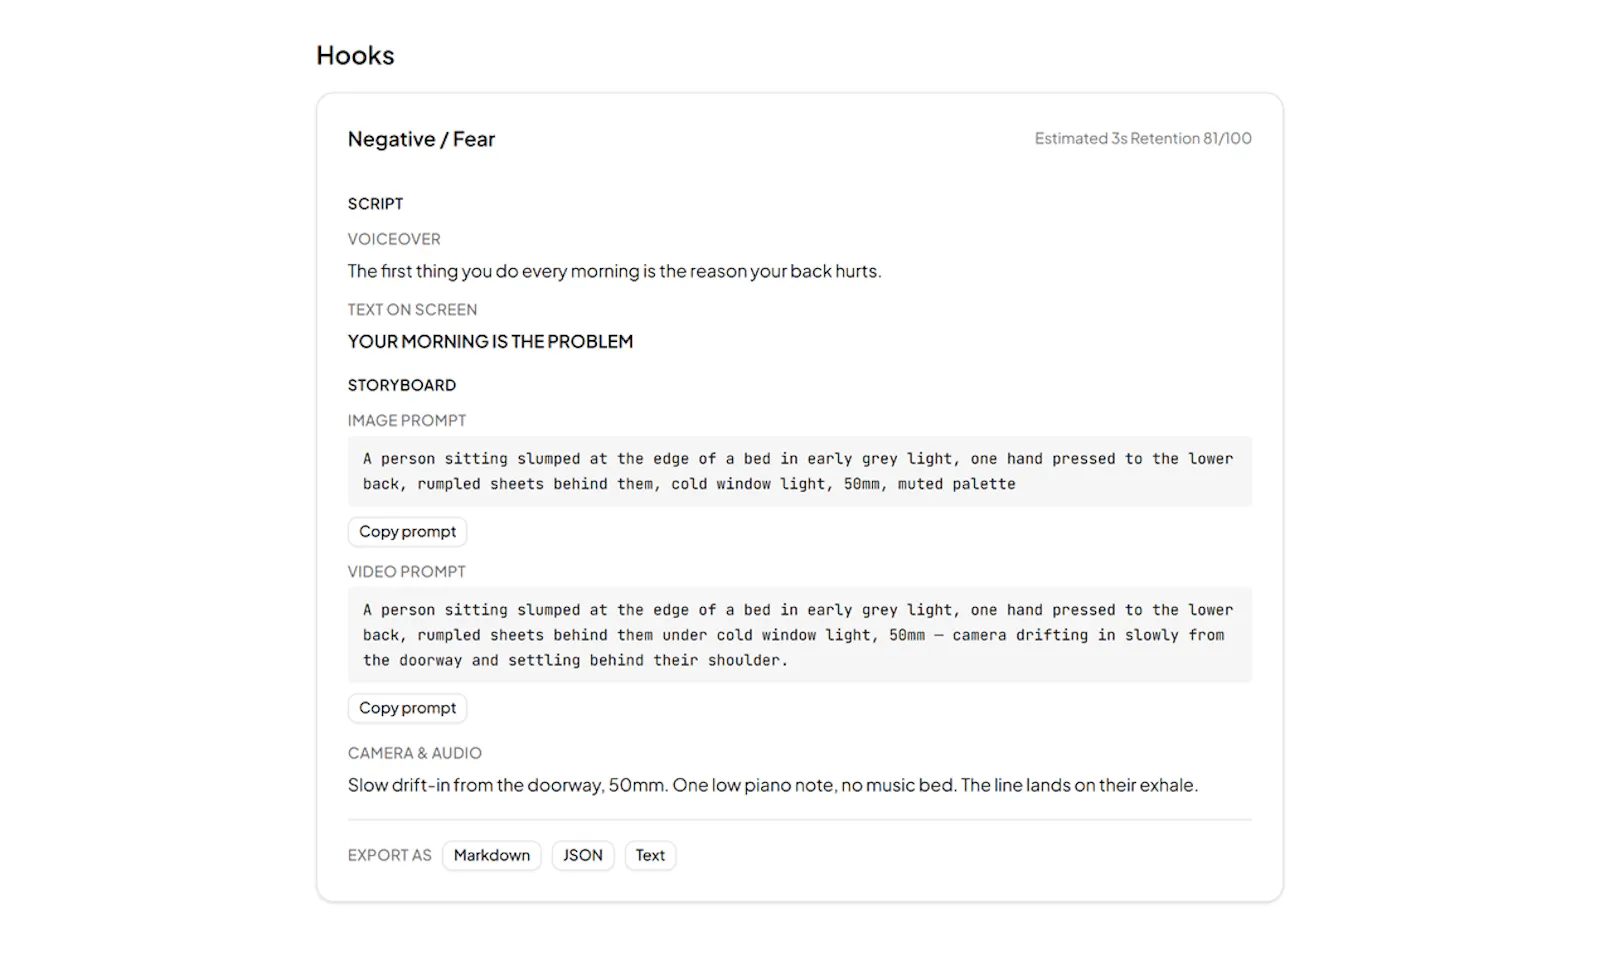The image size is (1600, 957).
Task: Click the slow drift-in camera description
Action: click(772, 785)
